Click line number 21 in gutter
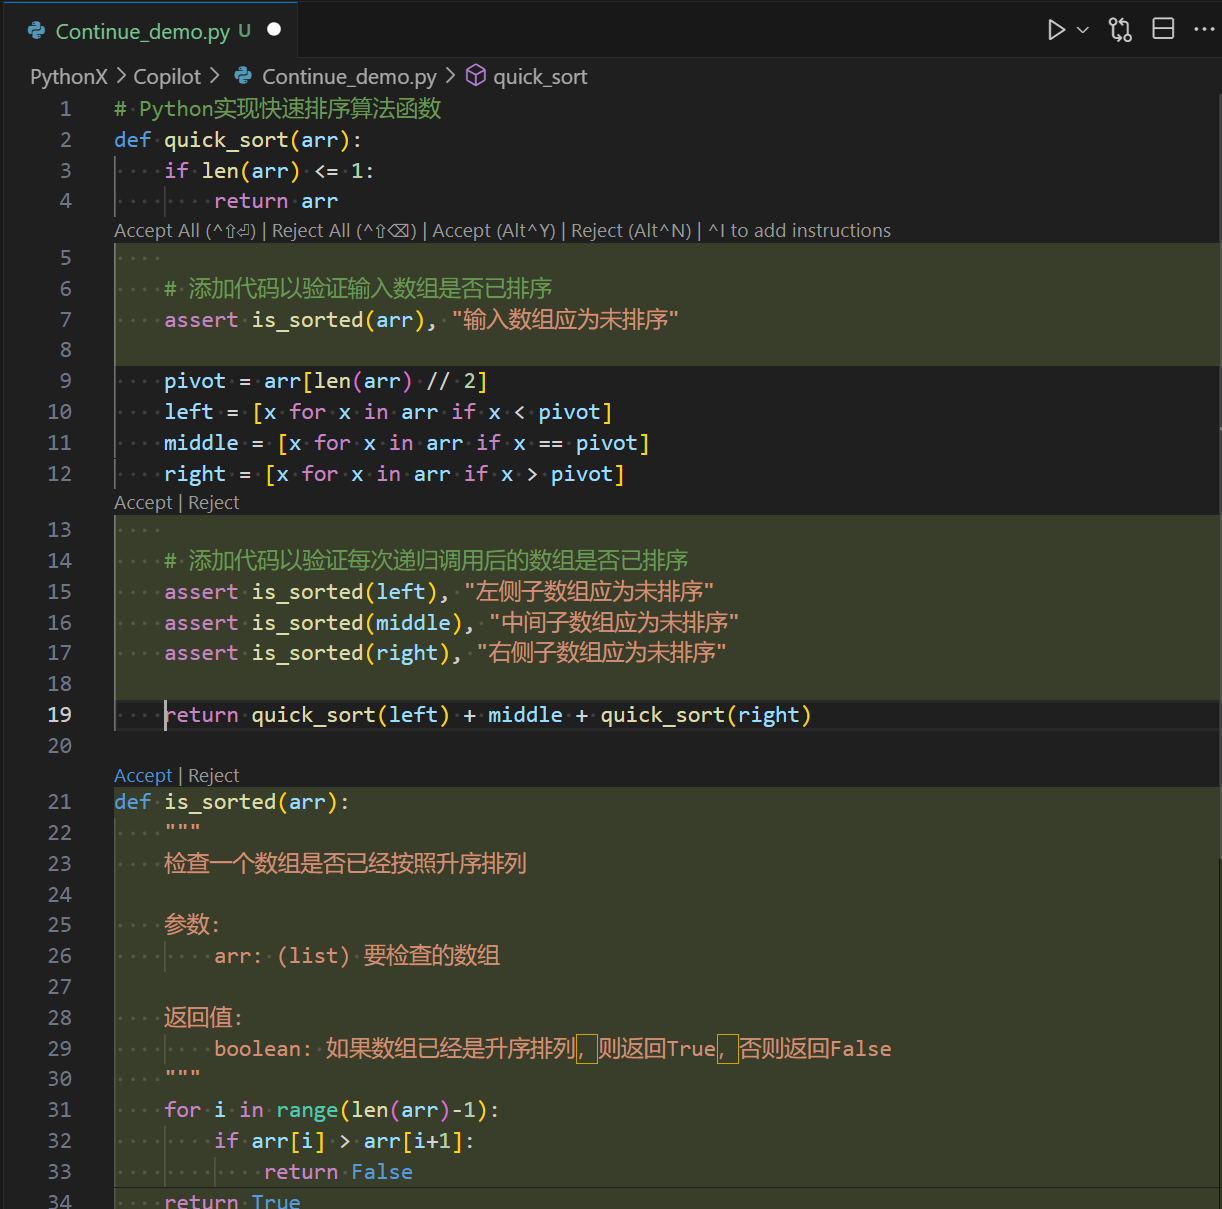The image size is (1222, 1209). pos(60,802)
